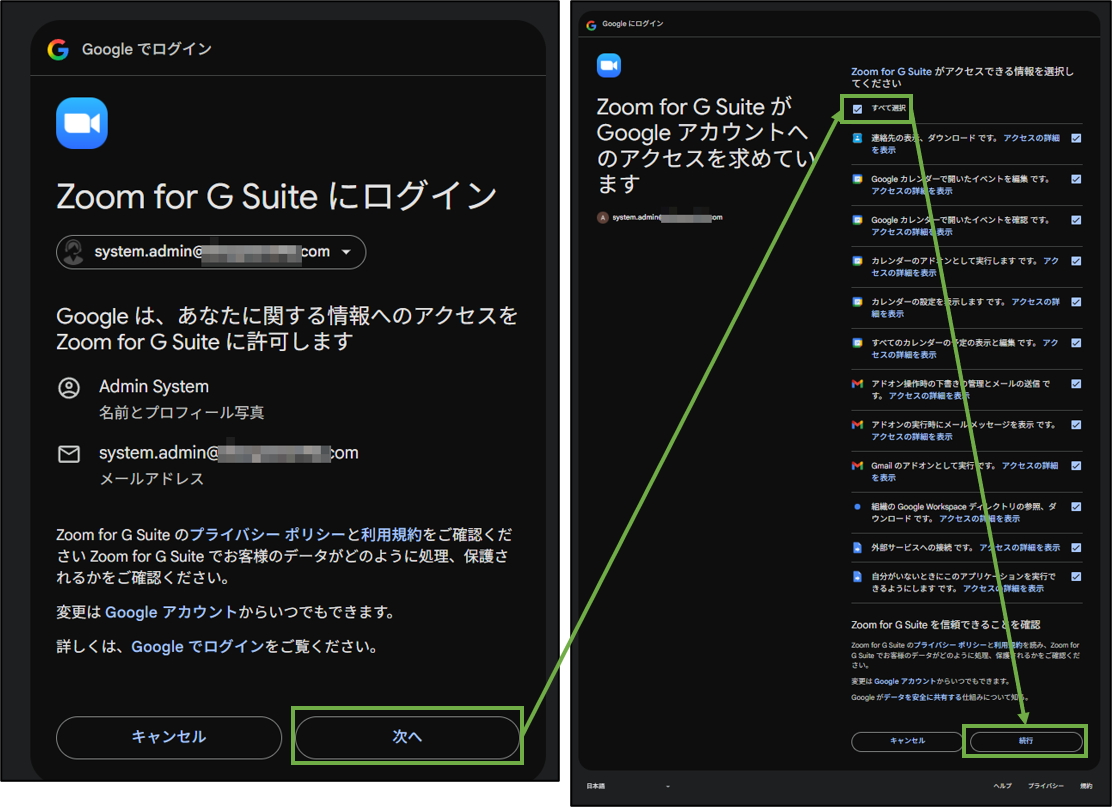The height and width of the screenshot is (807, 1112).
Task: Click キャンセル in the right consent dialog
Action: (907, 741)
